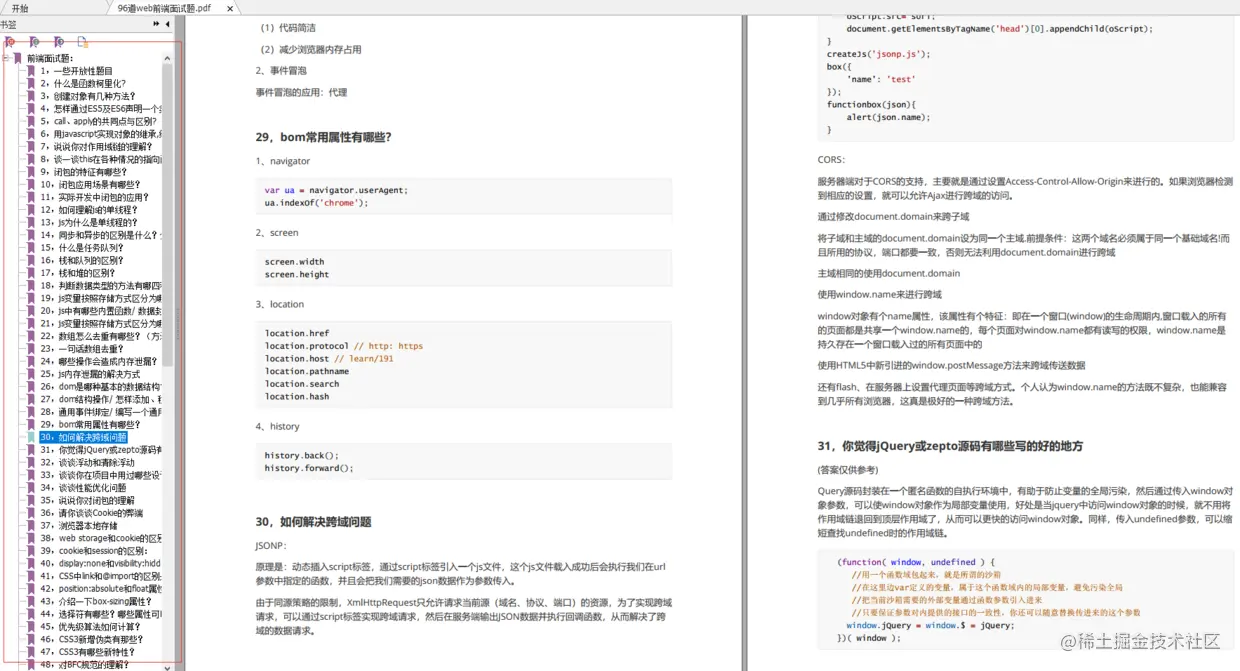Click the purple-badged bookmark icon in the bookmarks toolbar
The height and width of the screenshot is (671, 1240).
[x=58, y=42]
